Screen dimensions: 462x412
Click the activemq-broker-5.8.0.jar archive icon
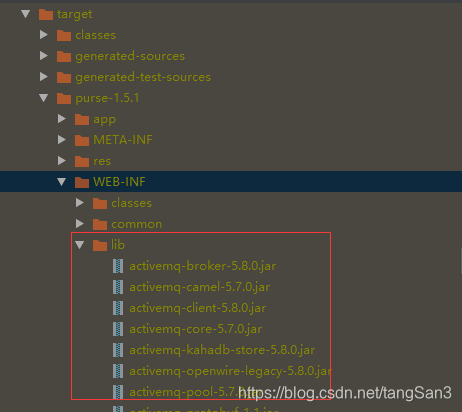click(118, 266)
